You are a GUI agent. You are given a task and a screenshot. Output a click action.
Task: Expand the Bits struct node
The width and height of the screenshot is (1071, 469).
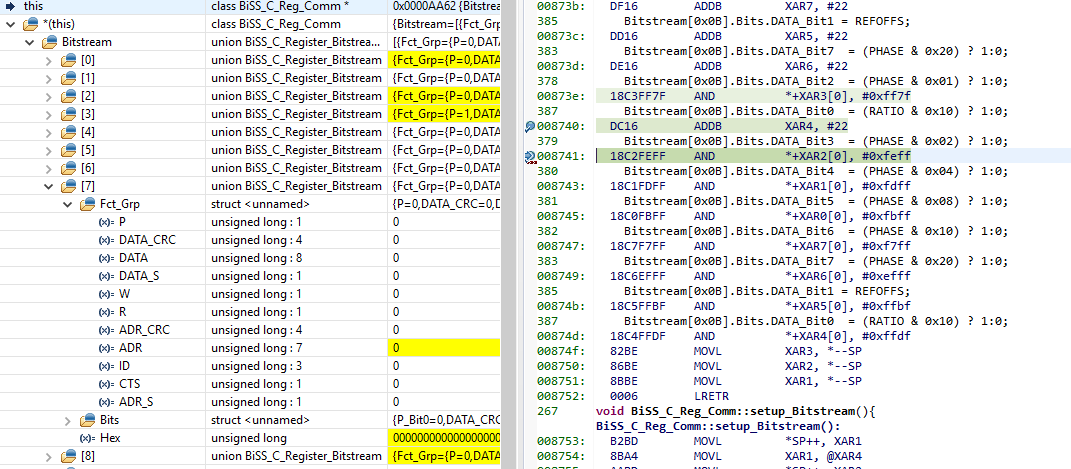click(68, 420)
